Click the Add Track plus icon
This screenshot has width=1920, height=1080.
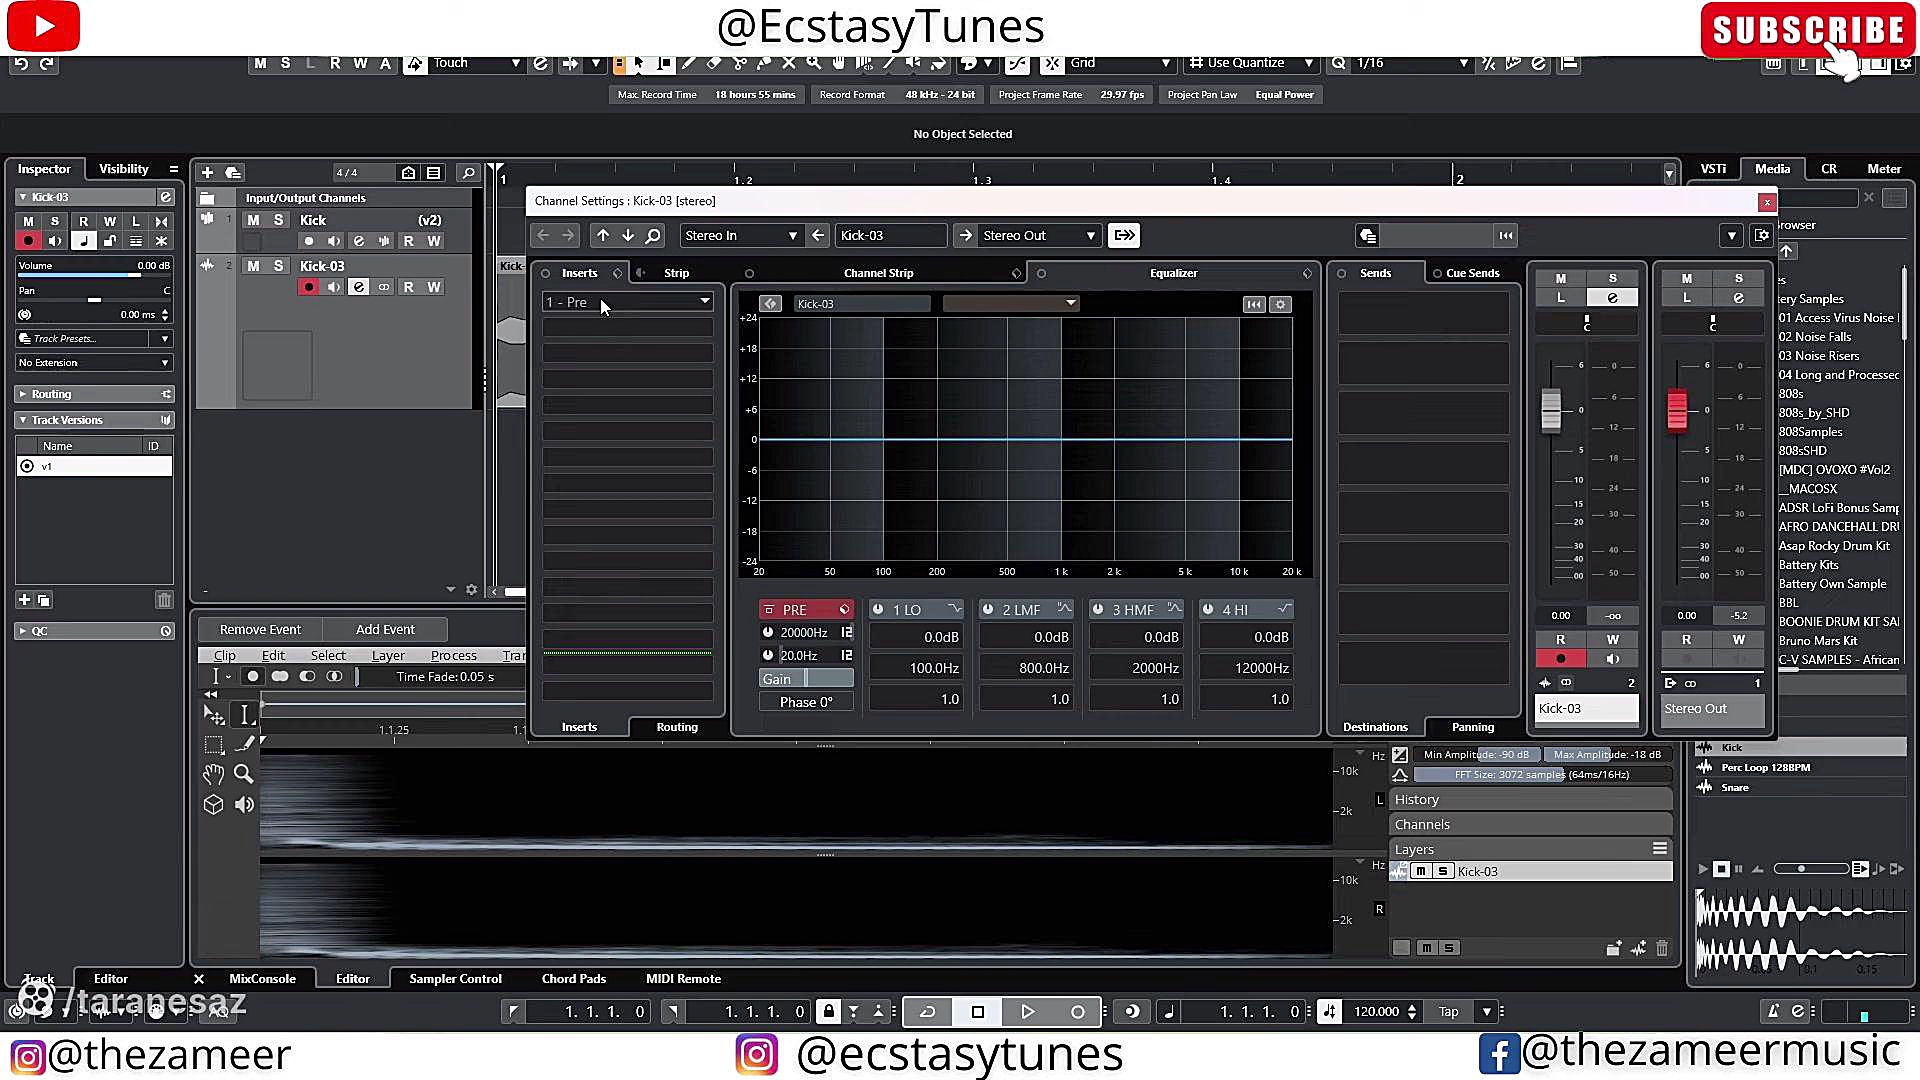click(207, 173)
